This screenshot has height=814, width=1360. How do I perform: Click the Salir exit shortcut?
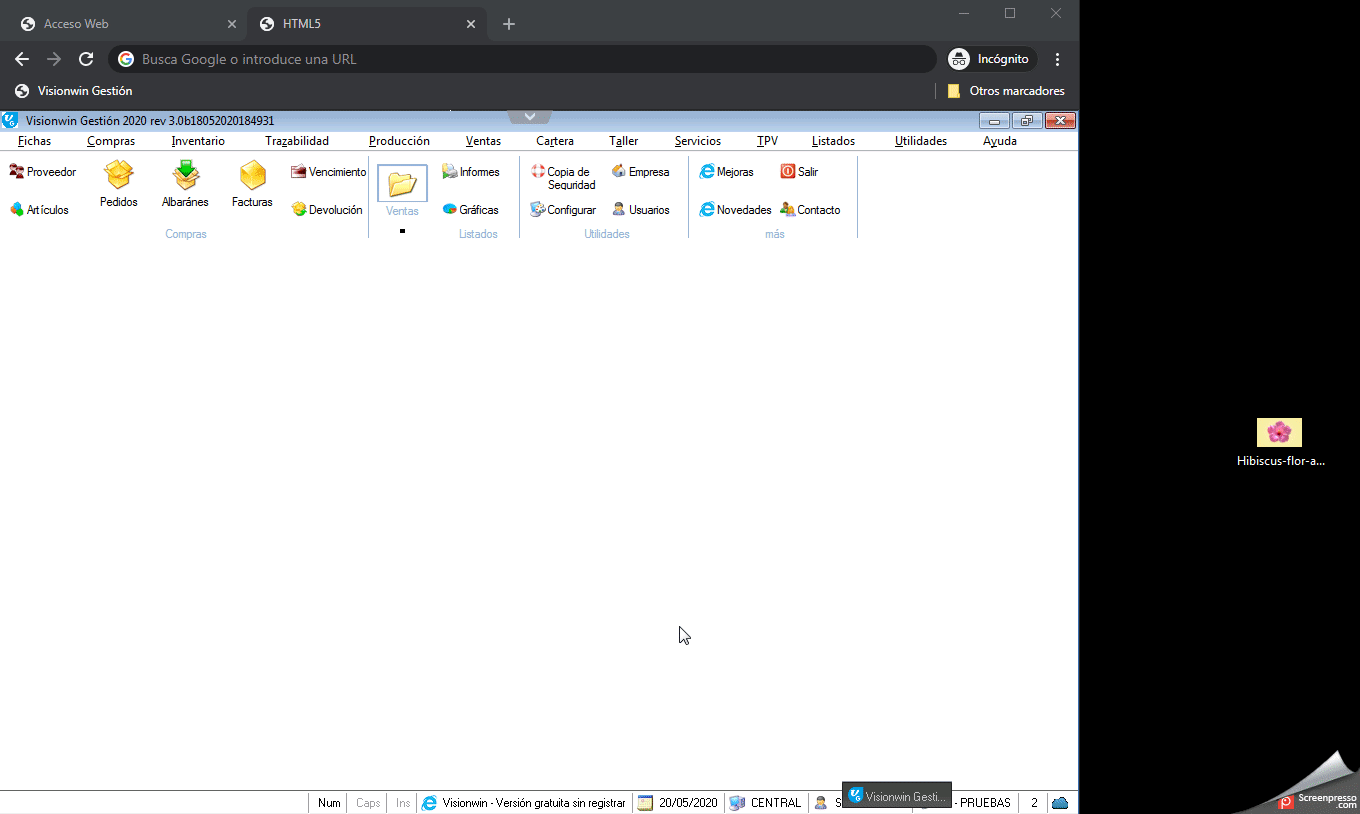800,172
